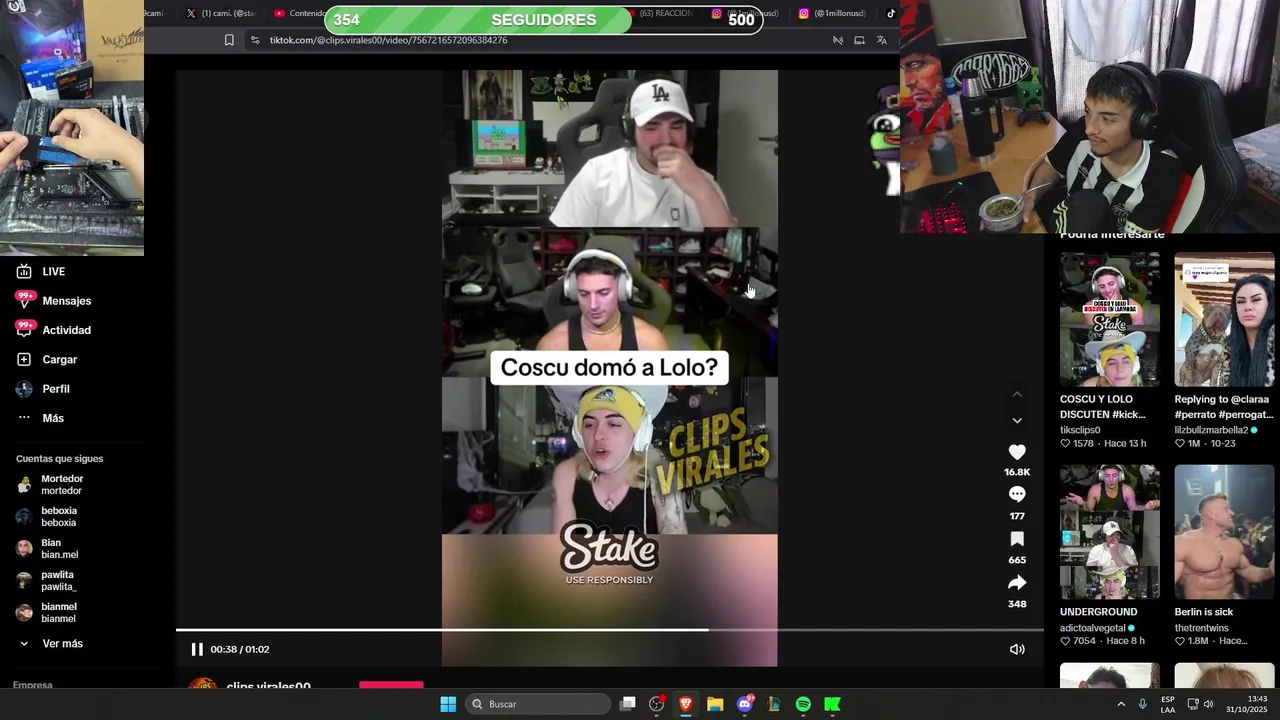Show hidden tray icons chevron

coord(1121,704)
